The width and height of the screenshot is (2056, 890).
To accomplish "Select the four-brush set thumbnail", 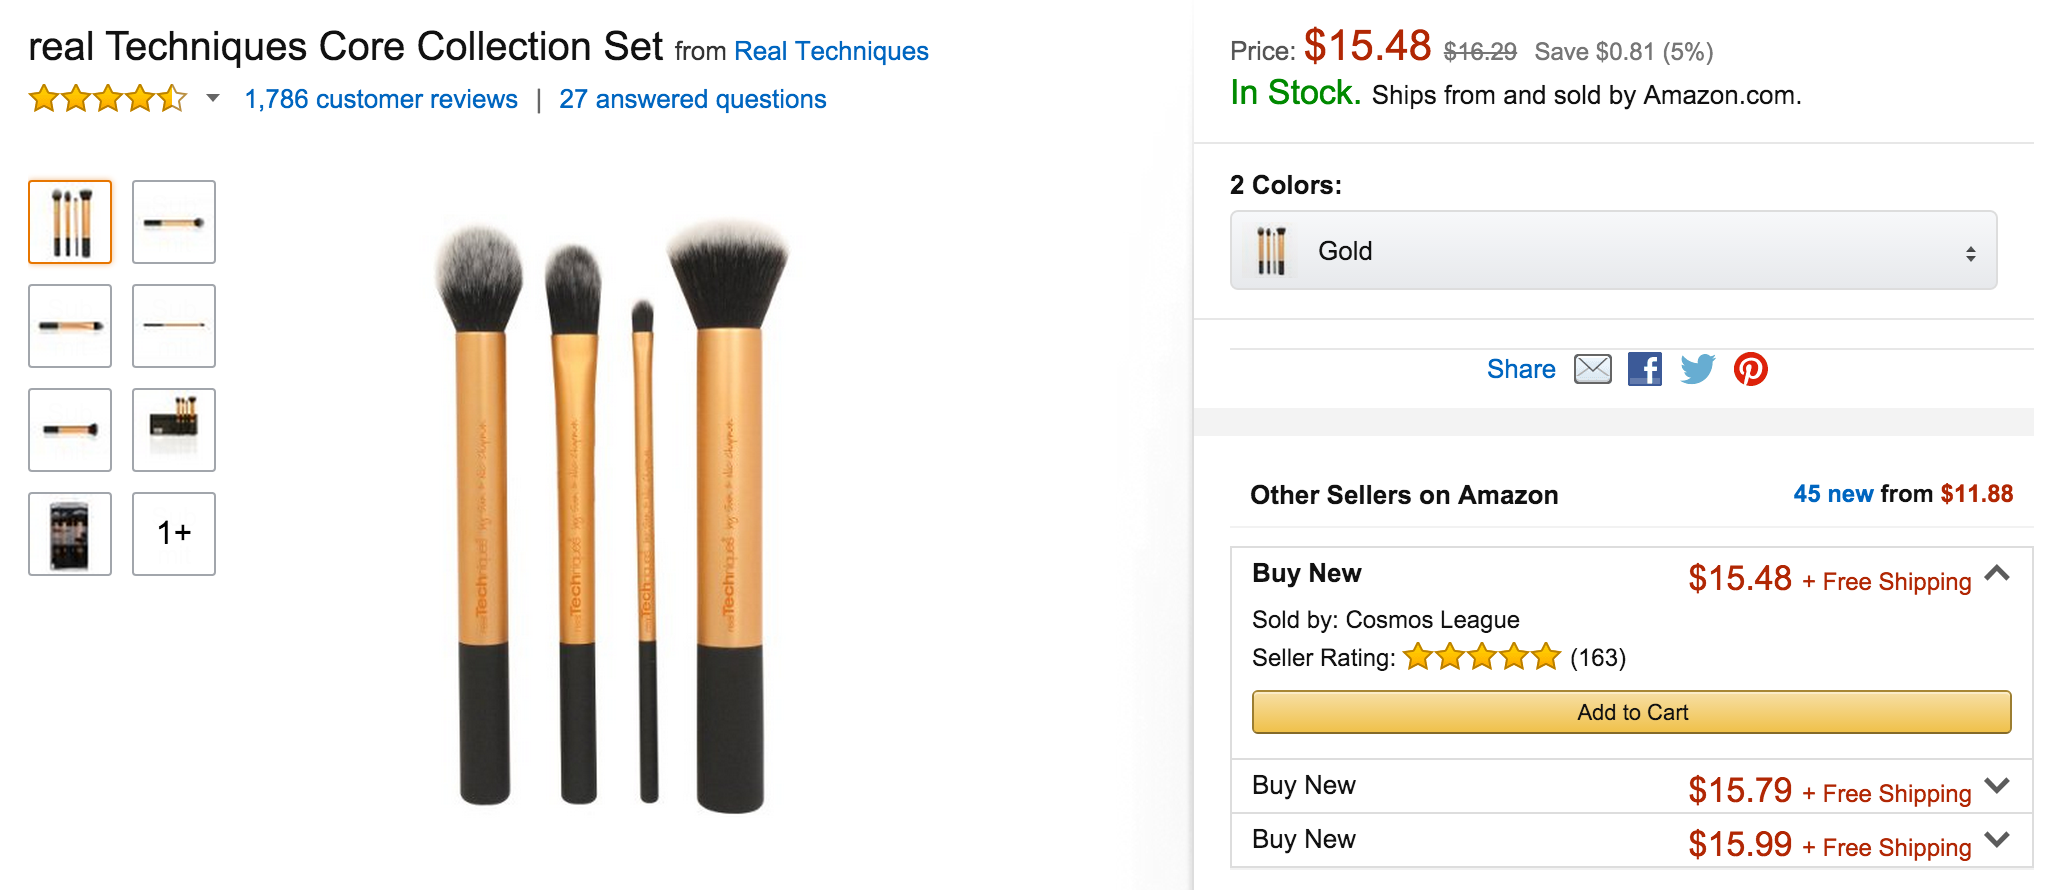I will [70, 222].
